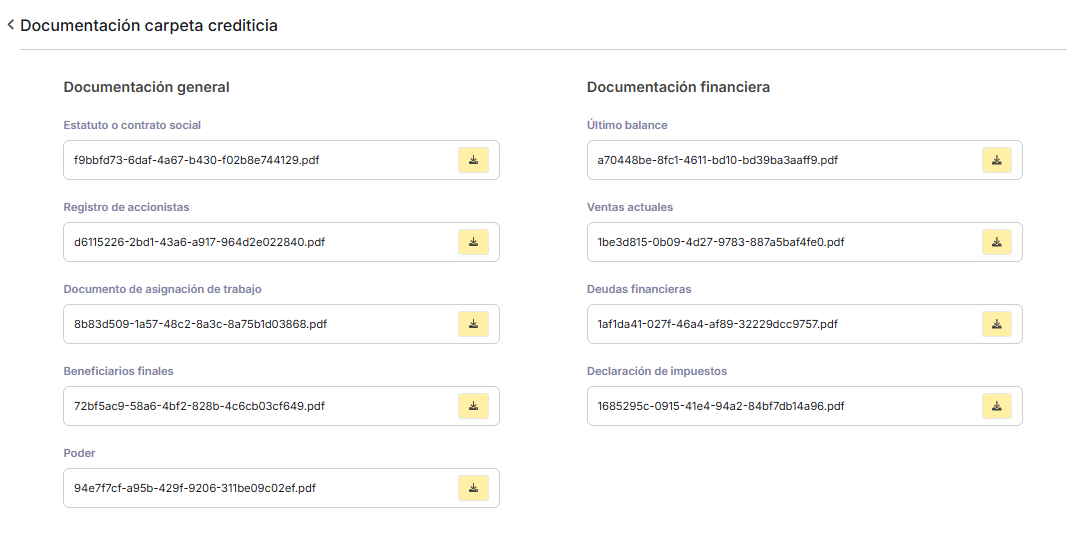Download the Deudas financieras PDF
Viewport: 1074px width, 540px height.
997,324
